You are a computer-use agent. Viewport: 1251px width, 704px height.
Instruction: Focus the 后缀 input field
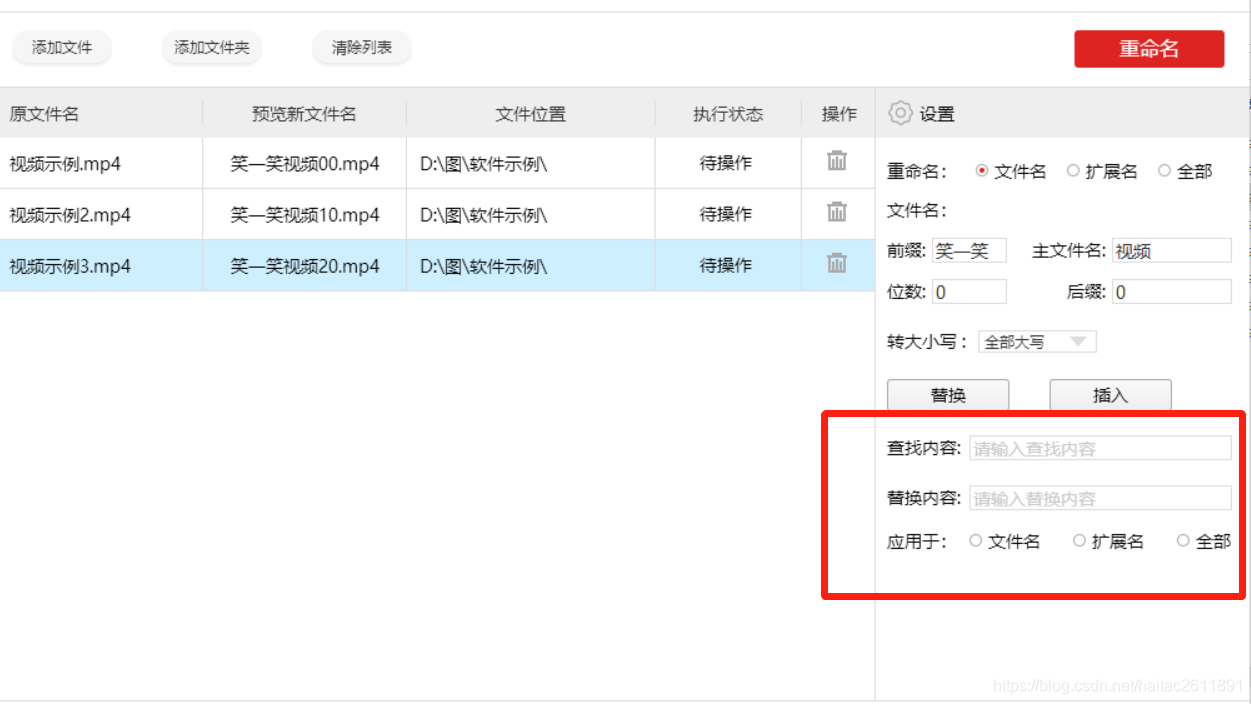tap(1171, 292)
